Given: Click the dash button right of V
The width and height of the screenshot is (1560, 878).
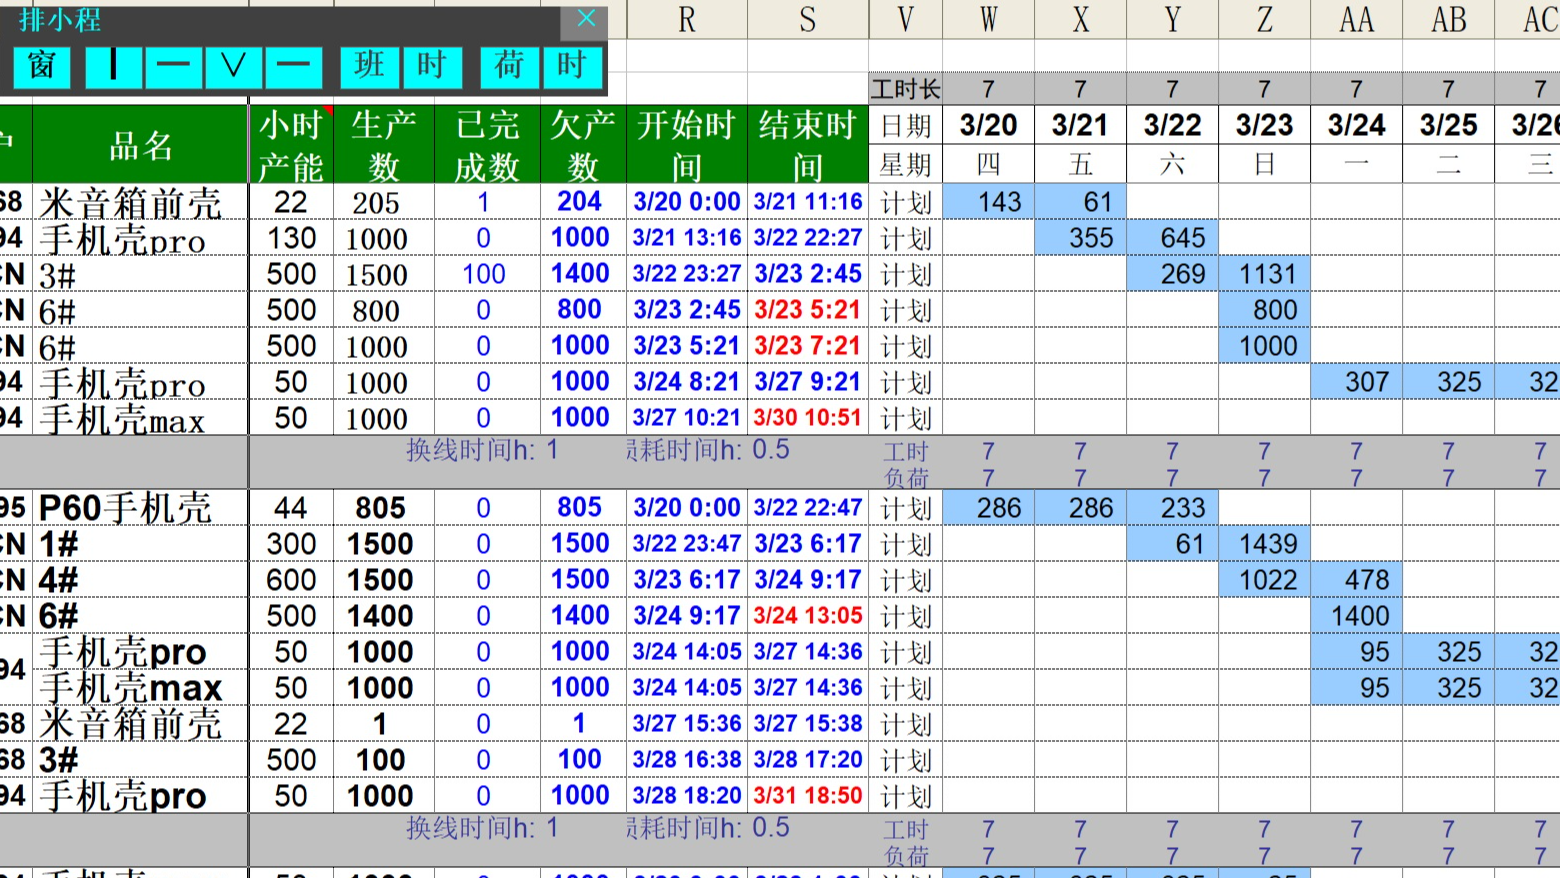Looking at the screenshot, I should click(293, 67).
